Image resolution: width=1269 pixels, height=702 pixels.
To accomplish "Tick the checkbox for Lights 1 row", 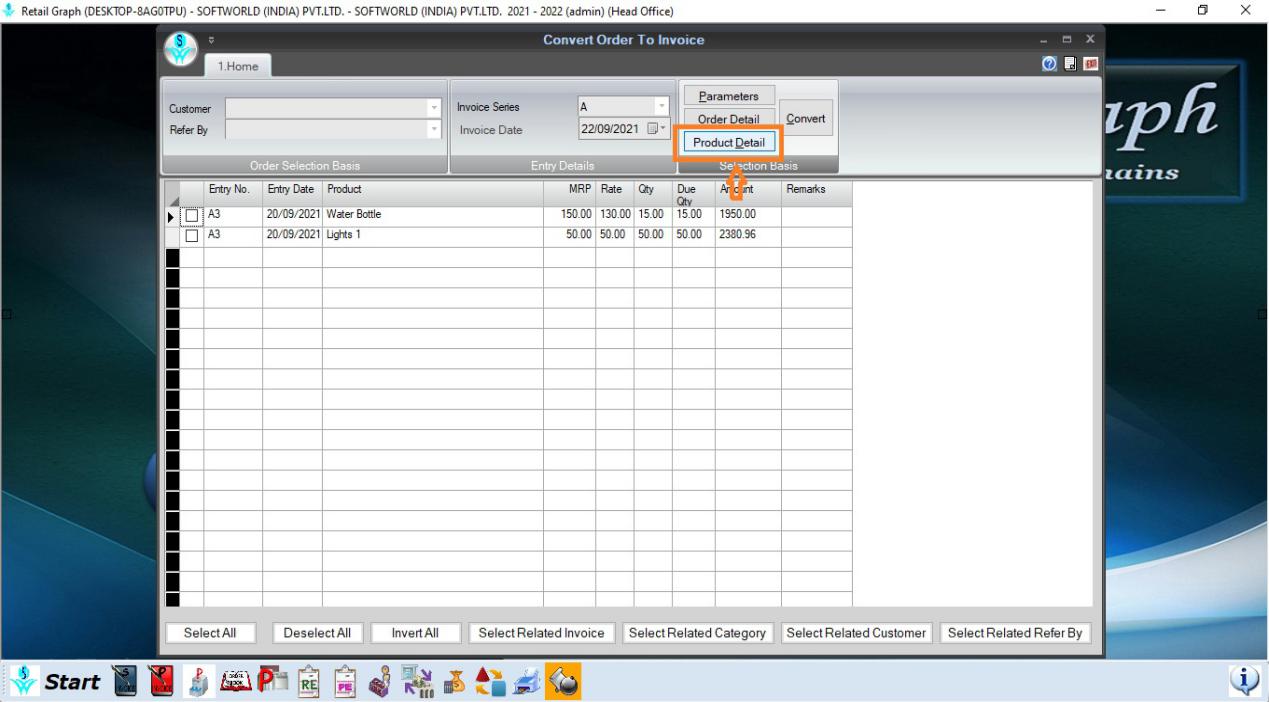I will coord(192,236).
